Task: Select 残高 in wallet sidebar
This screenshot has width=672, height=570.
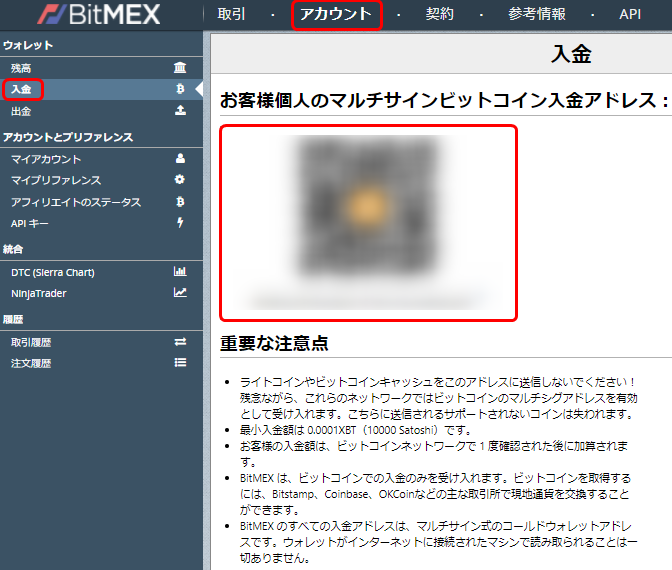Action: pyautogui.click(x=21, y=68)
